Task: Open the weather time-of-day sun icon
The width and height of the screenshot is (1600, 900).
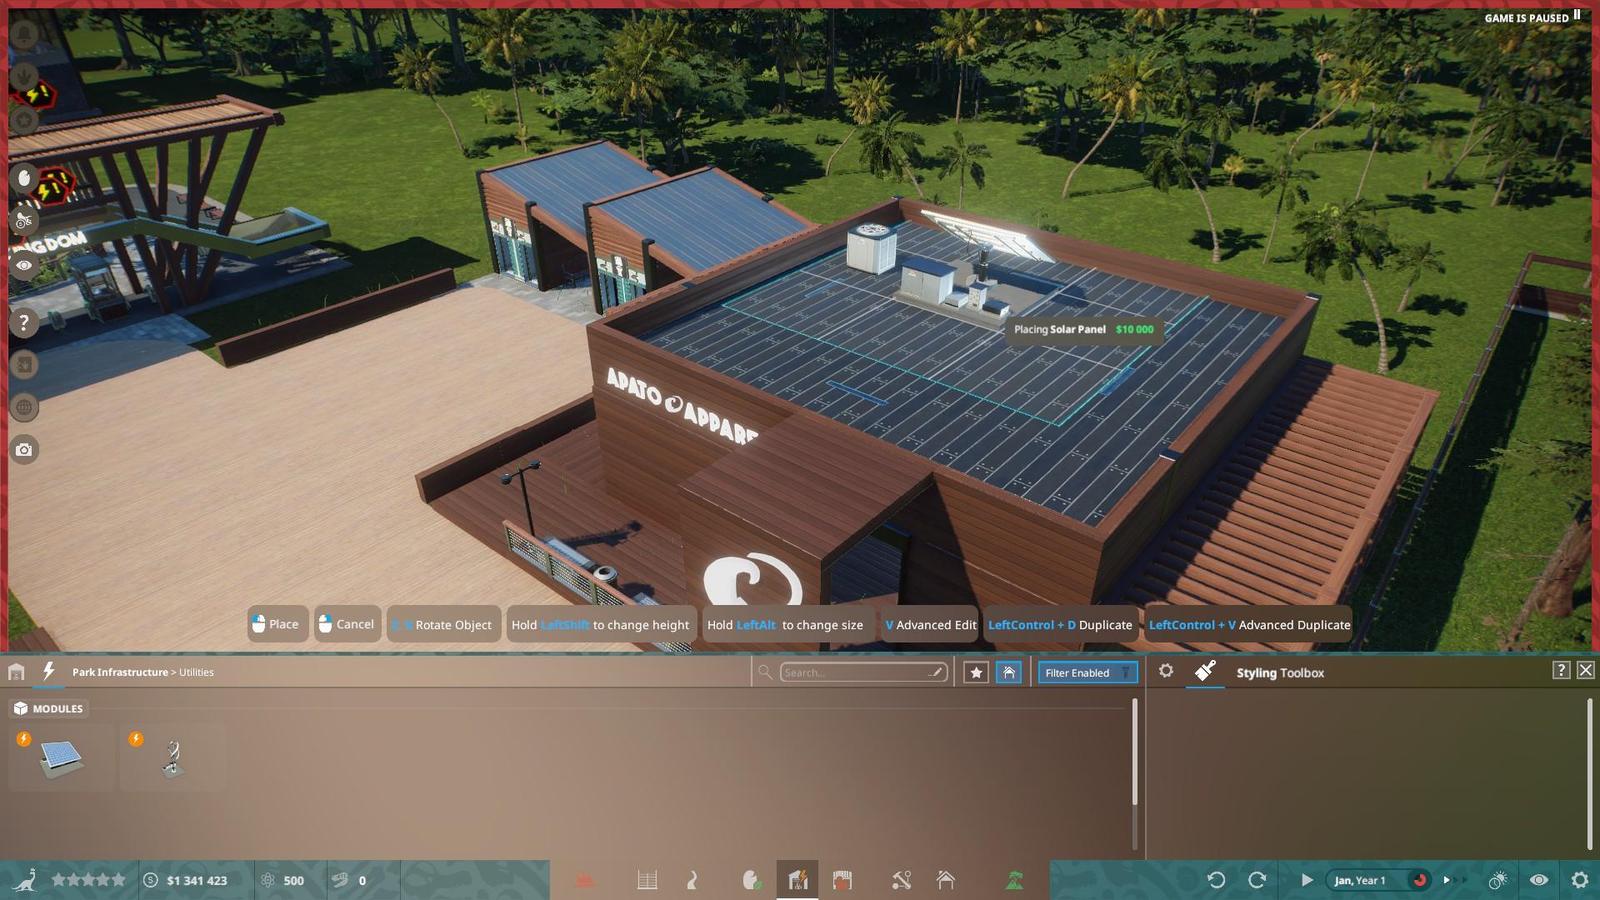Action: point(1497,880)
